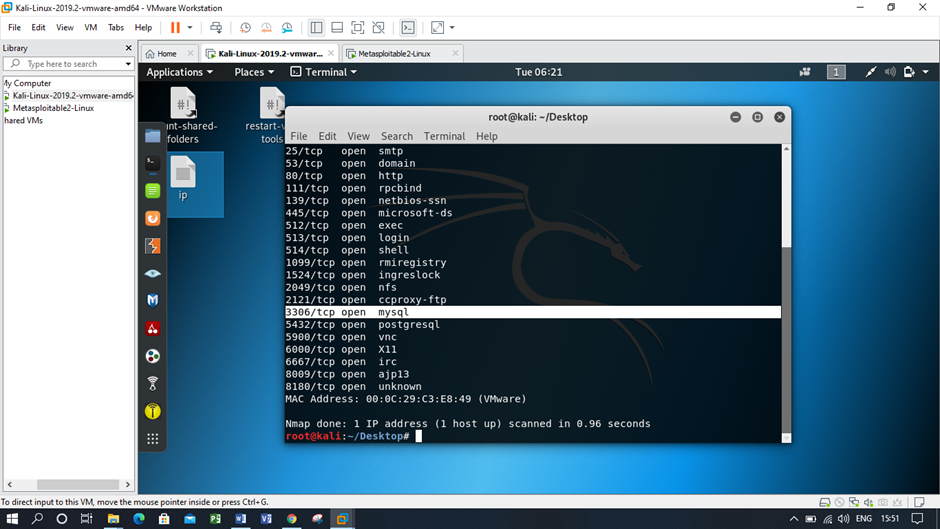
Task: Open Kali Places menu
Action: click(254, 72)
